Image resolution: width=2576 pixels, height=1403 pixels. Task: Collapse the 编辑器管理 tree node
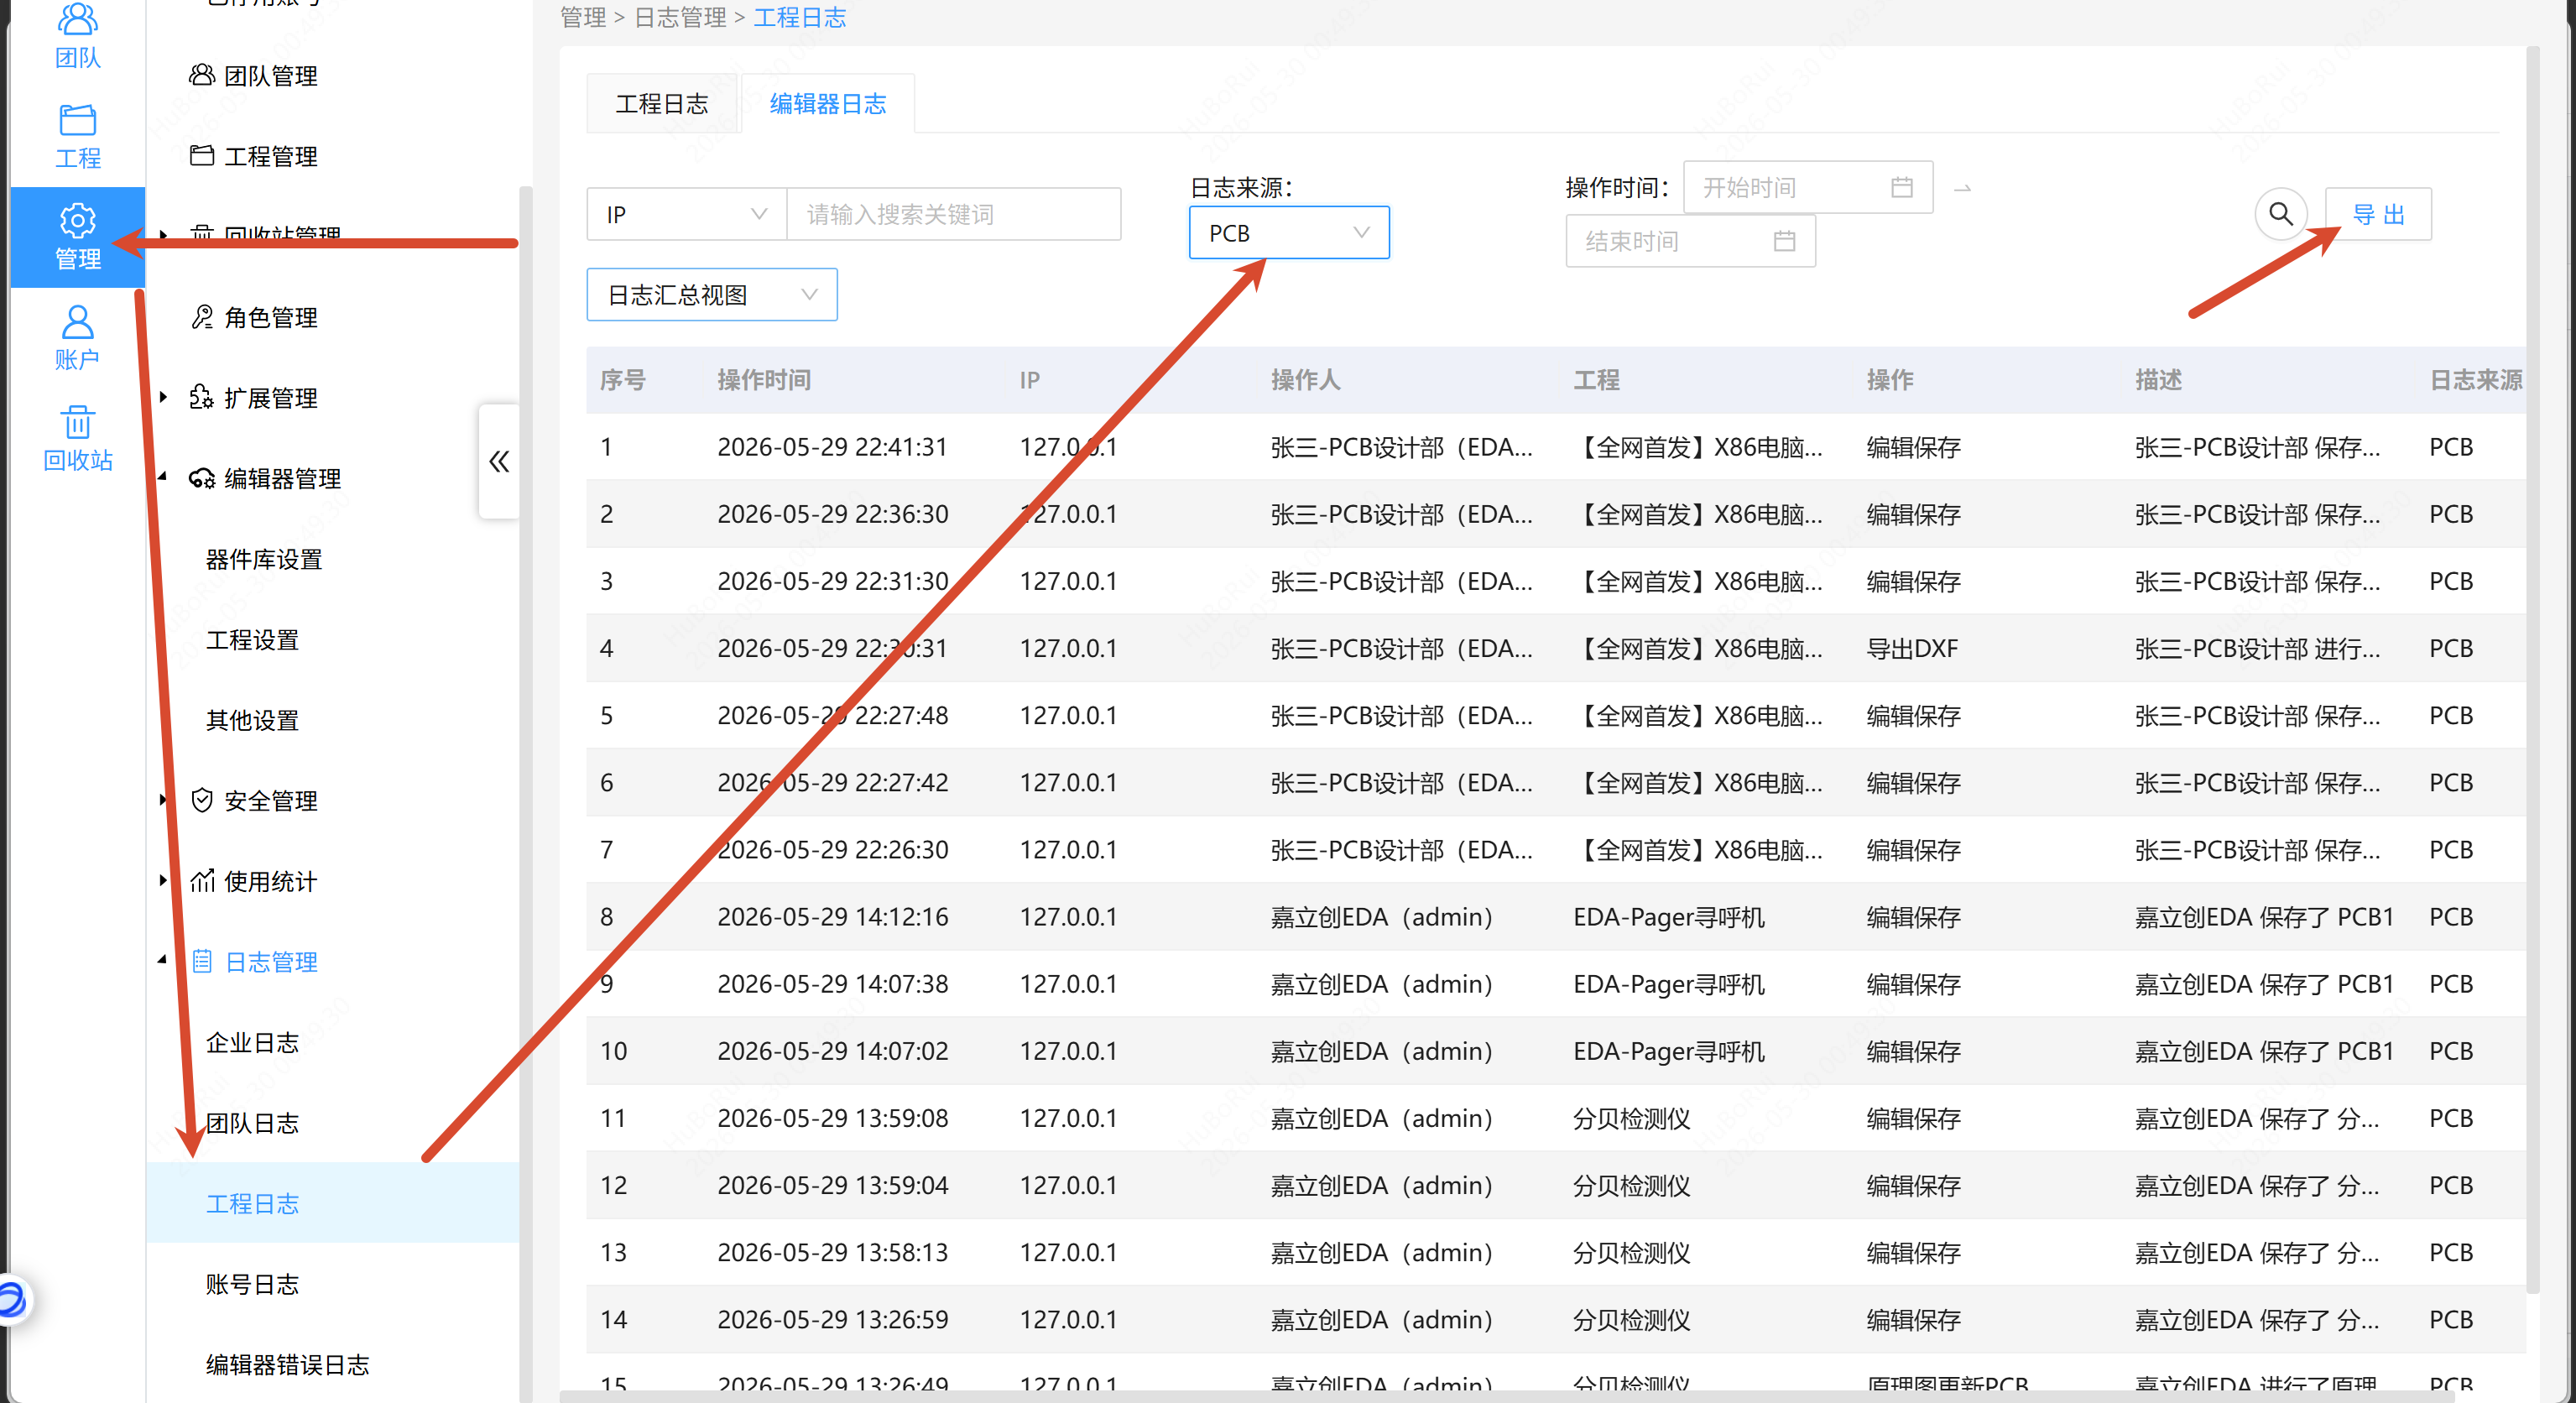[163, 477]
